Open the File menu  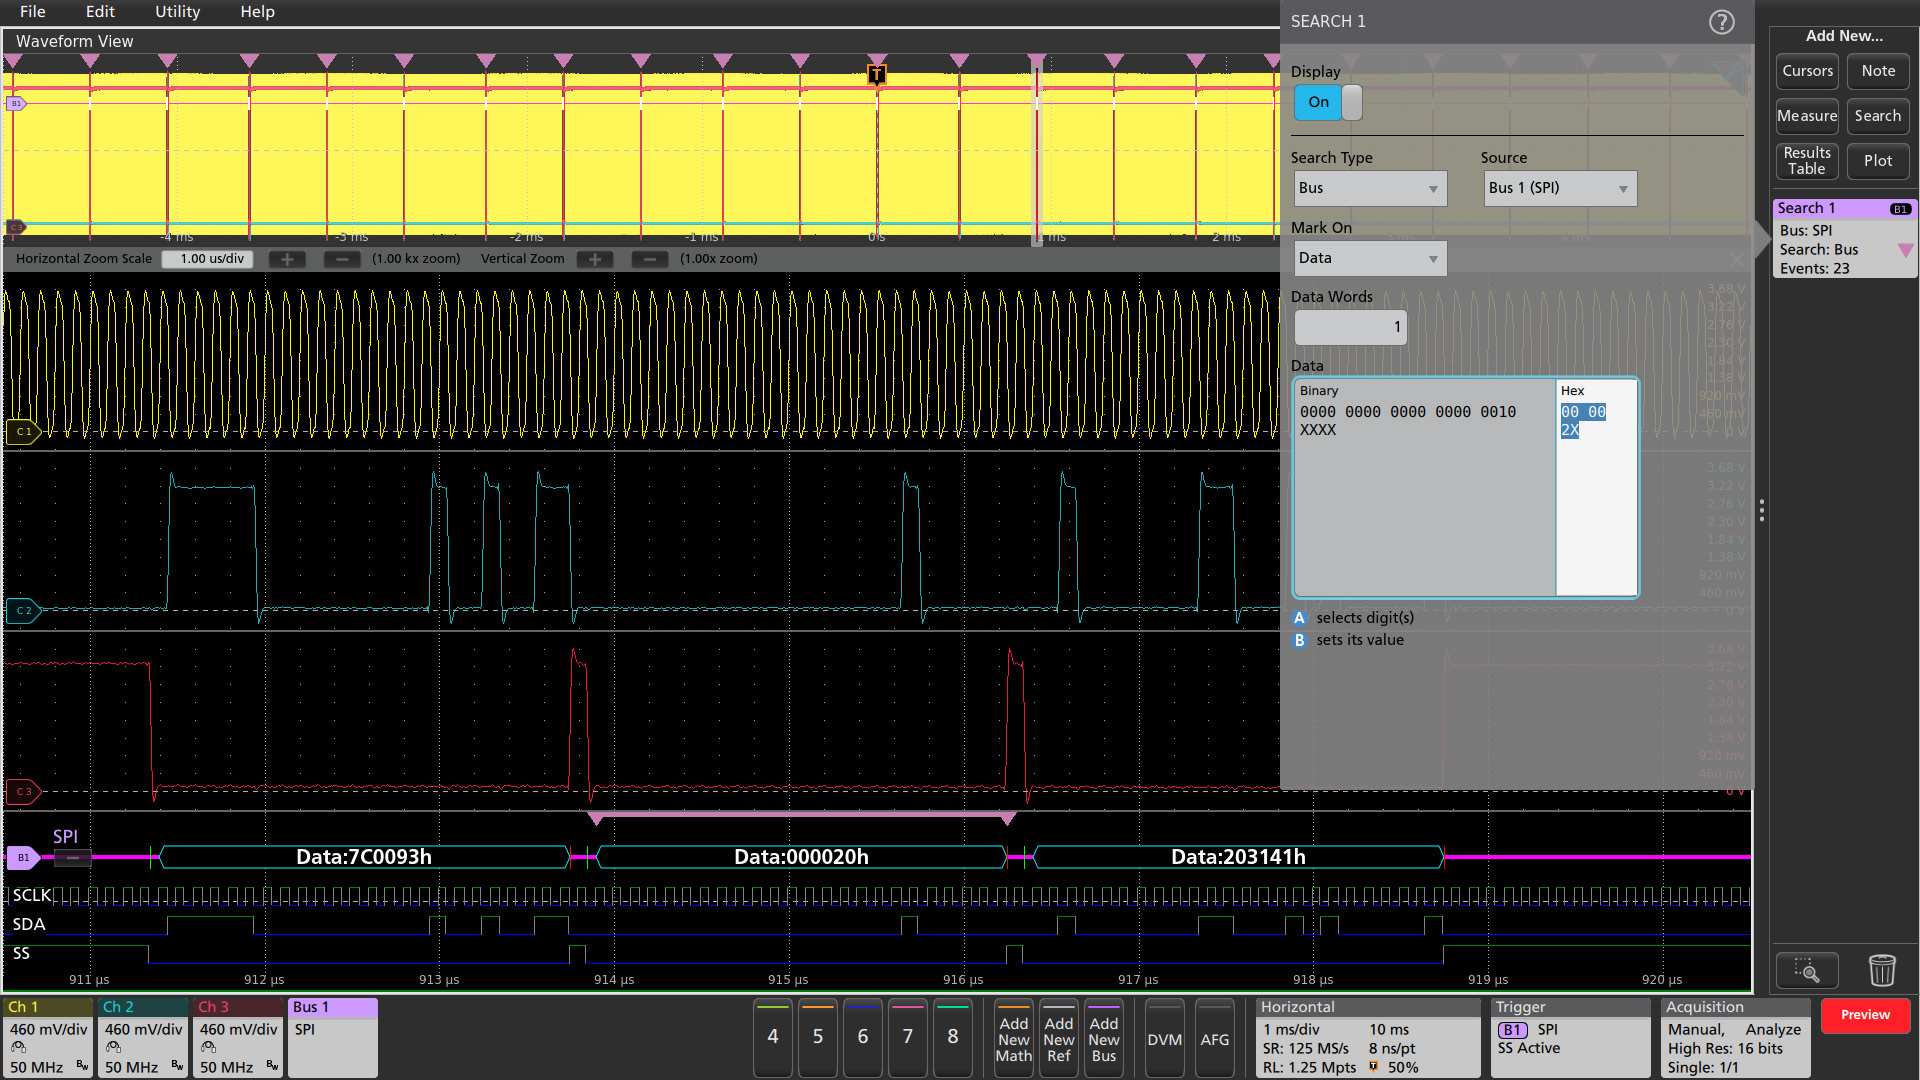pos(32,12)
